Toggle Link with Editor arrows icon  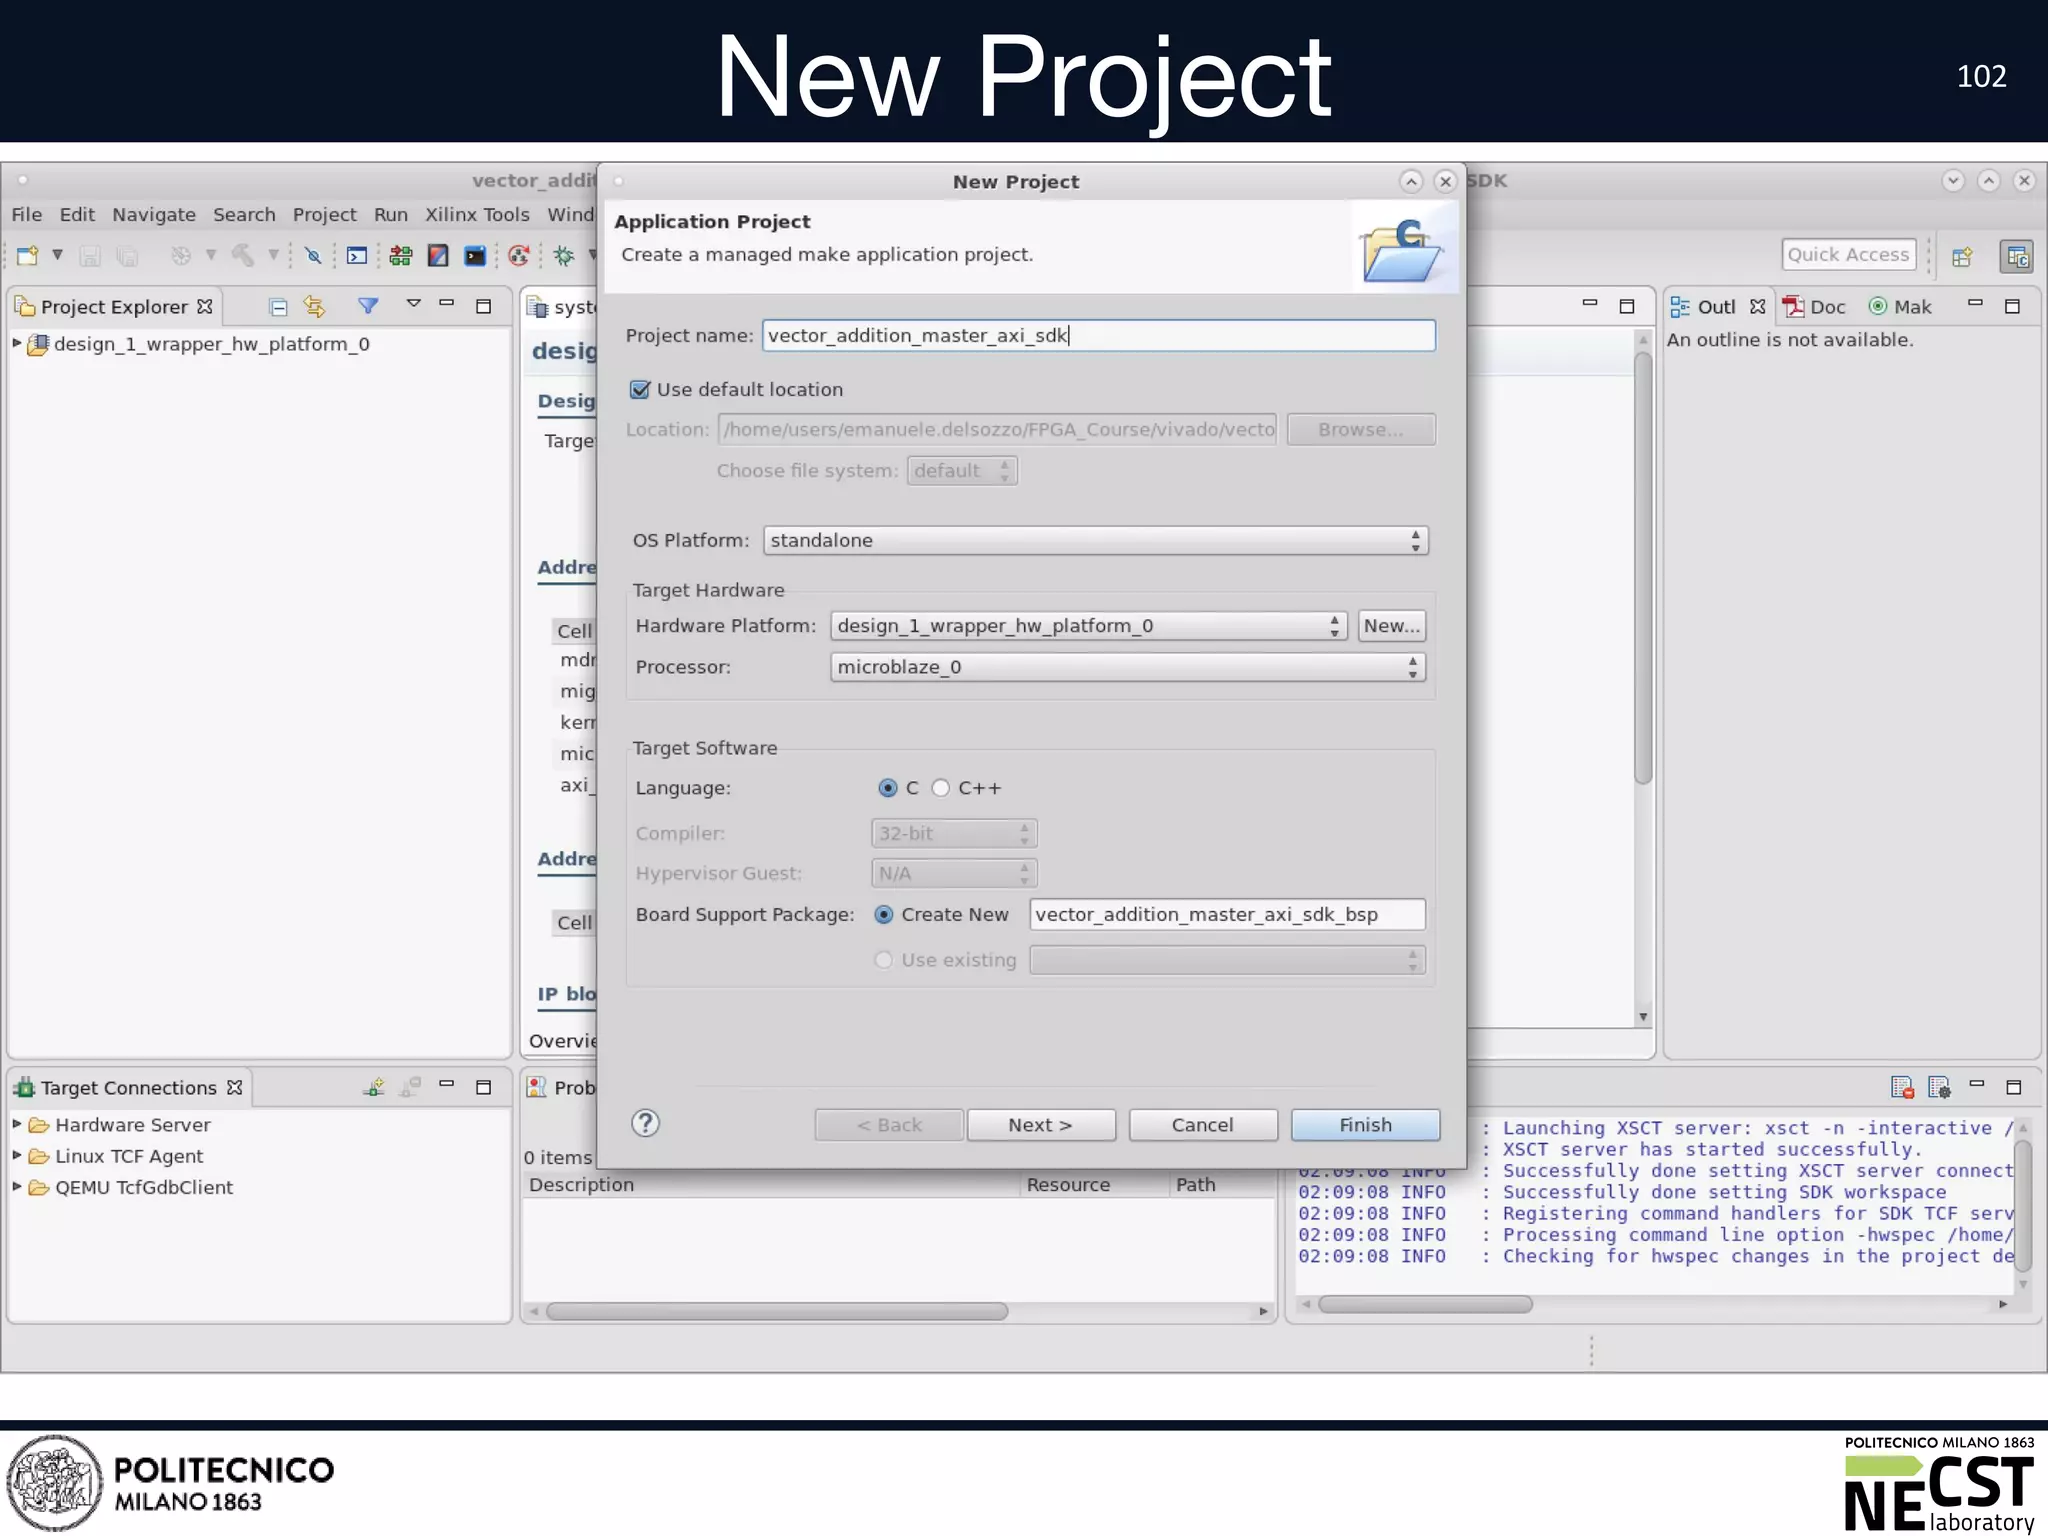pos(315,307)
